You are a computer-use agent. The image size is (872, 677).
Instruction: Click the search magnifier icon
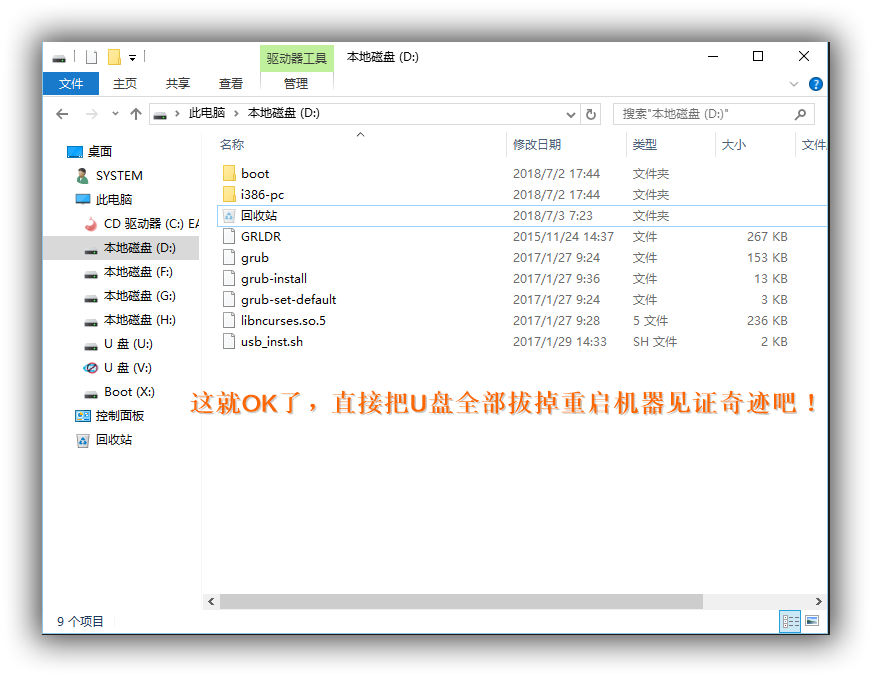[x=800, y=114]
